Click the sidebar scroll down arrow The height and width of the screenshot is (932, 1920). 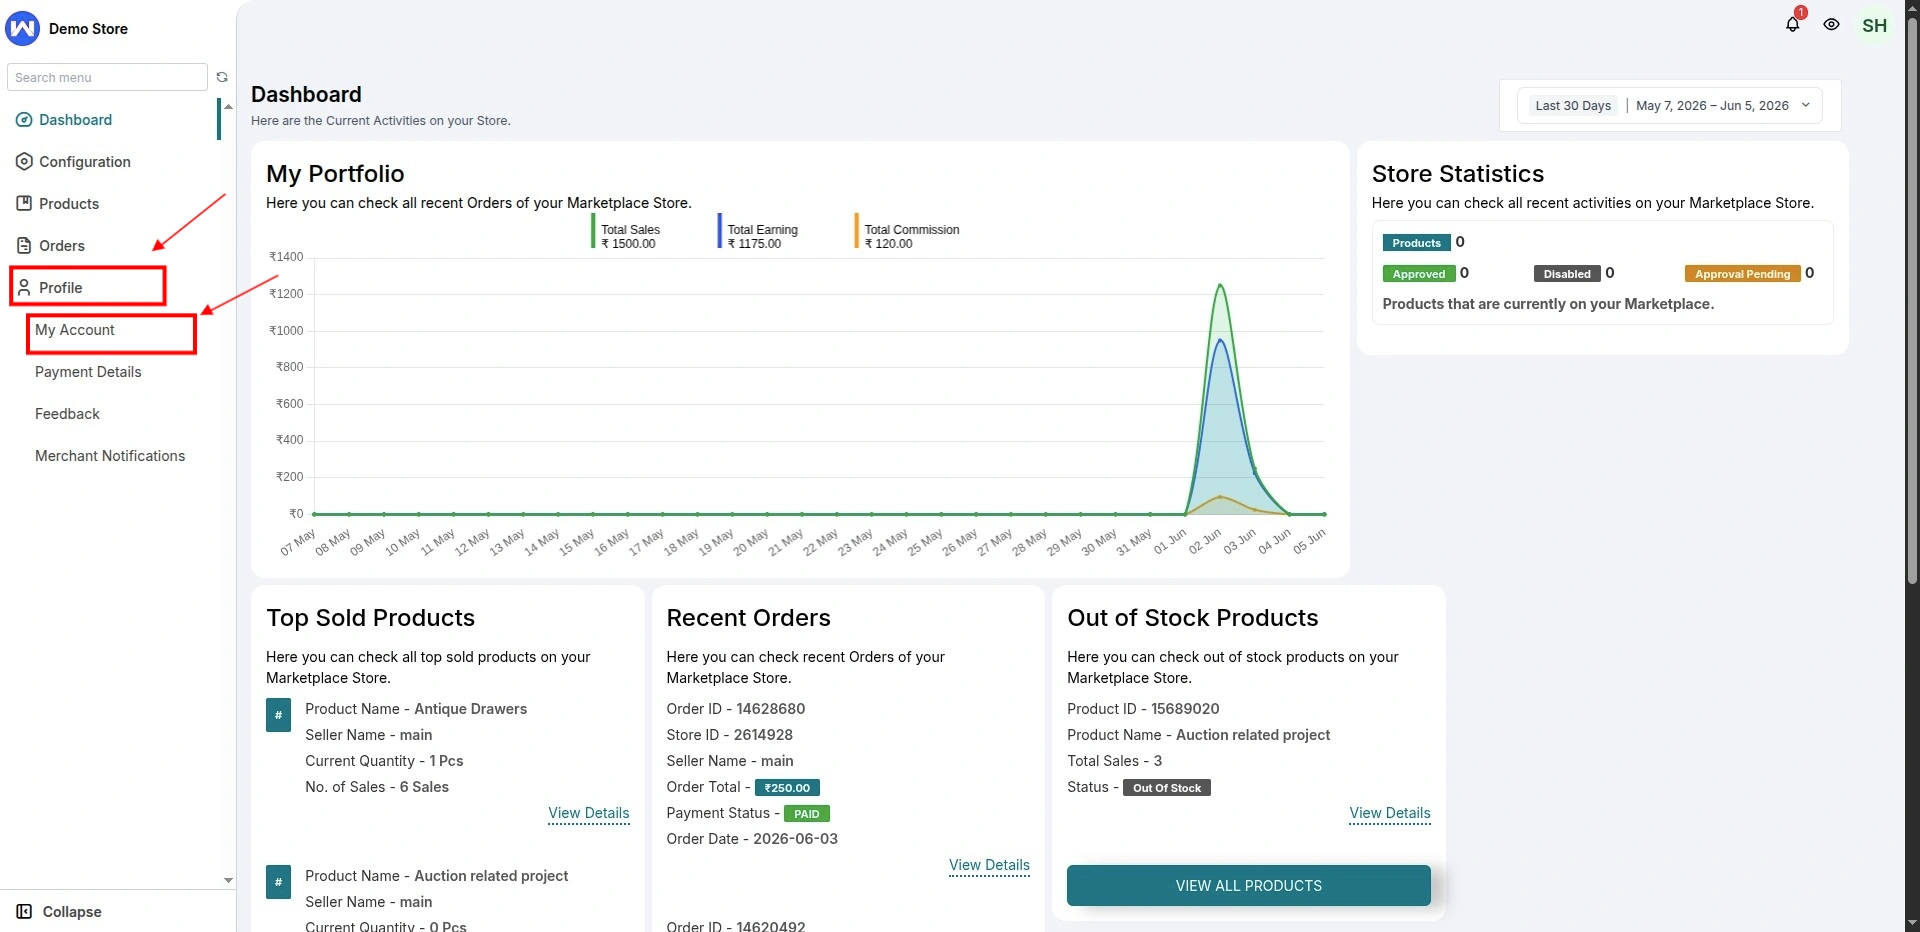pyautogui.click(x=228, y=881)
